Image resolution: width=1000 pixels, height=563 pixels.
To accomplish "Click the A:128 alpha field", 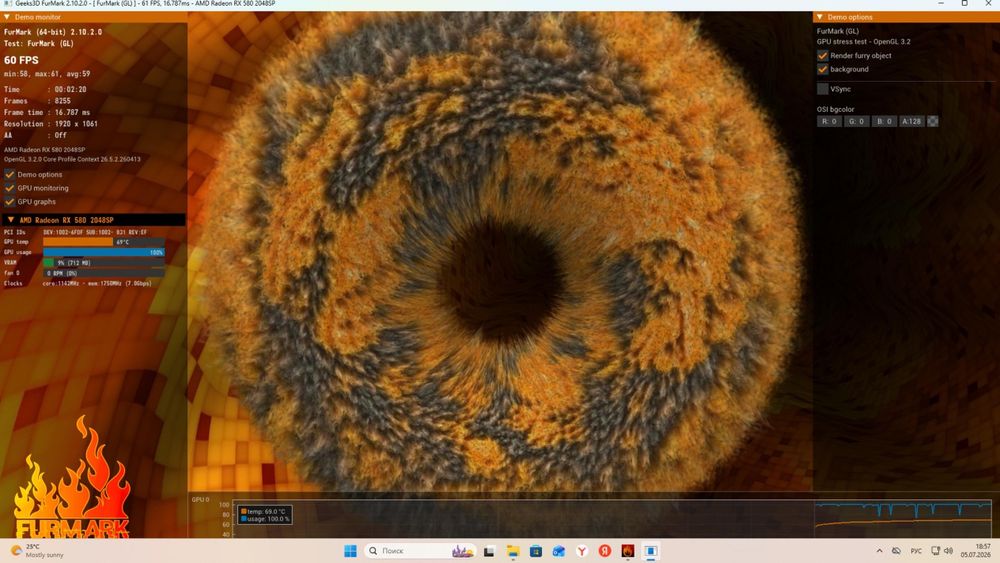I will tap(911, 121).
